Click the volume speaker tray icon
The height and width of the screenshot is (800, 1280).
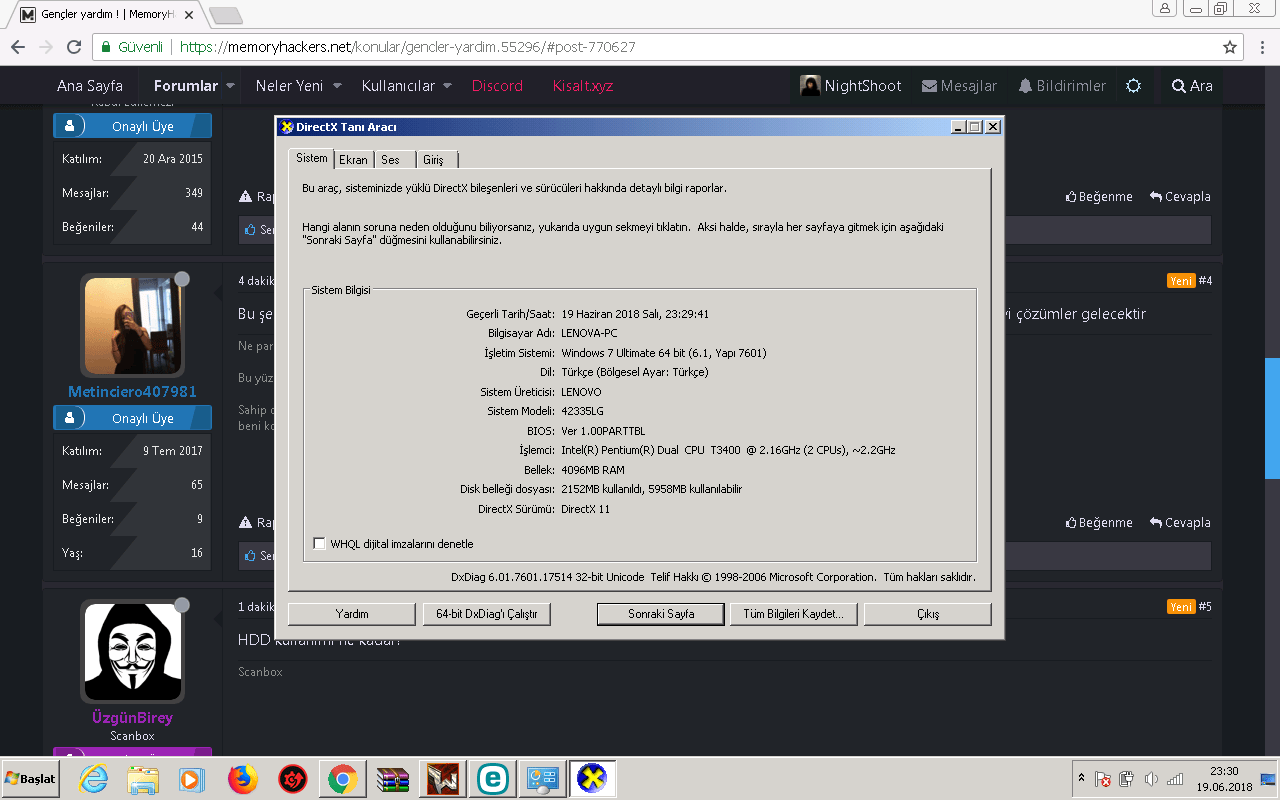point(1151,779)
